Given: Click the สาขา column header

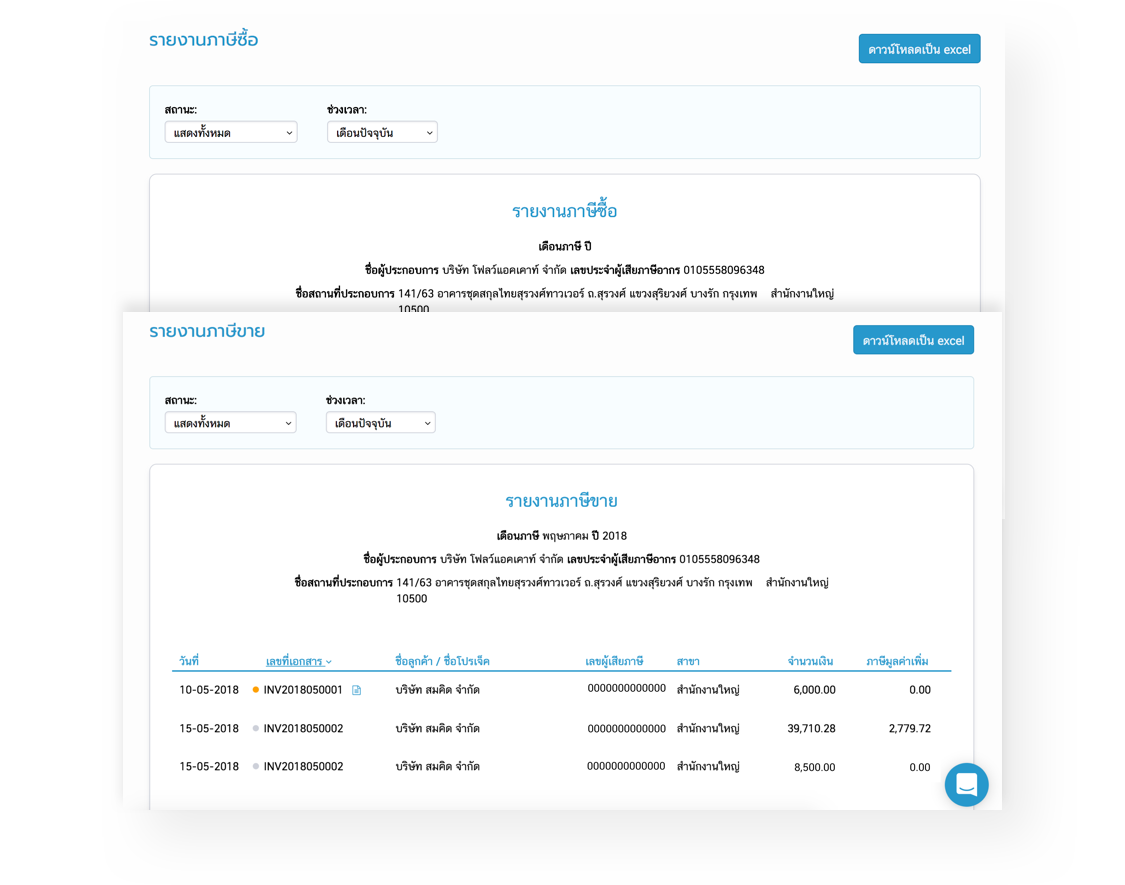Looking at the screenshot, I should click(x=688, y=661).
